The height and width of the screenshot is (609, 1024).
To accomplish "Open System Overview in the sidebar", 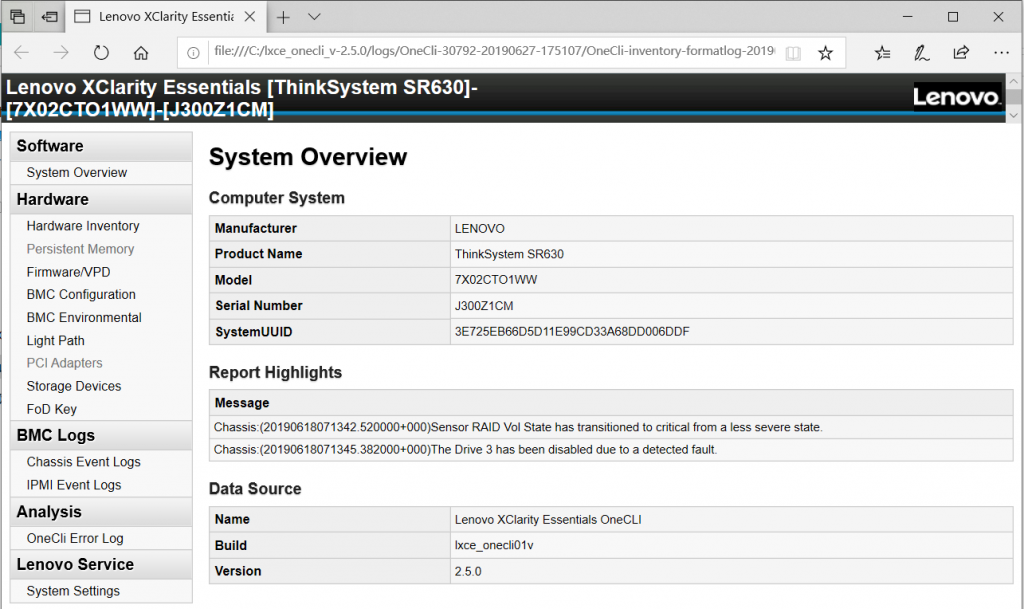I will [76, 172].
